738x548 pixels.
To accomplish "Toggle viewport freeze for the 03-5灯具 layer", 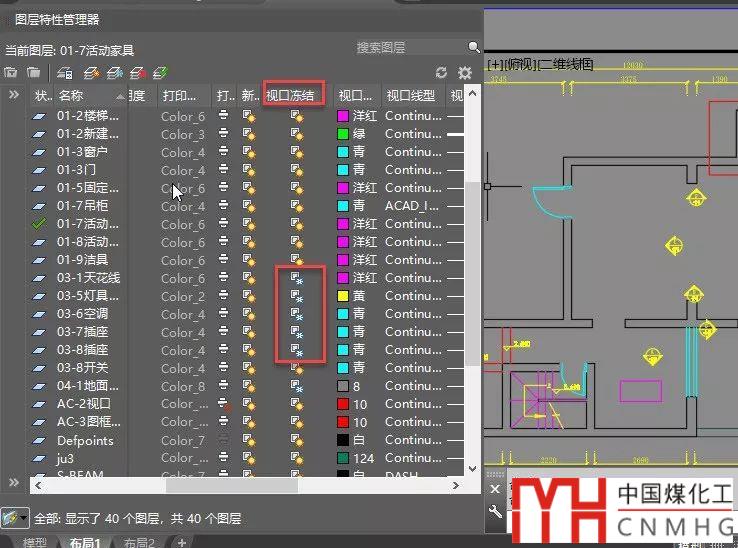I will click(x=296, y=296).
